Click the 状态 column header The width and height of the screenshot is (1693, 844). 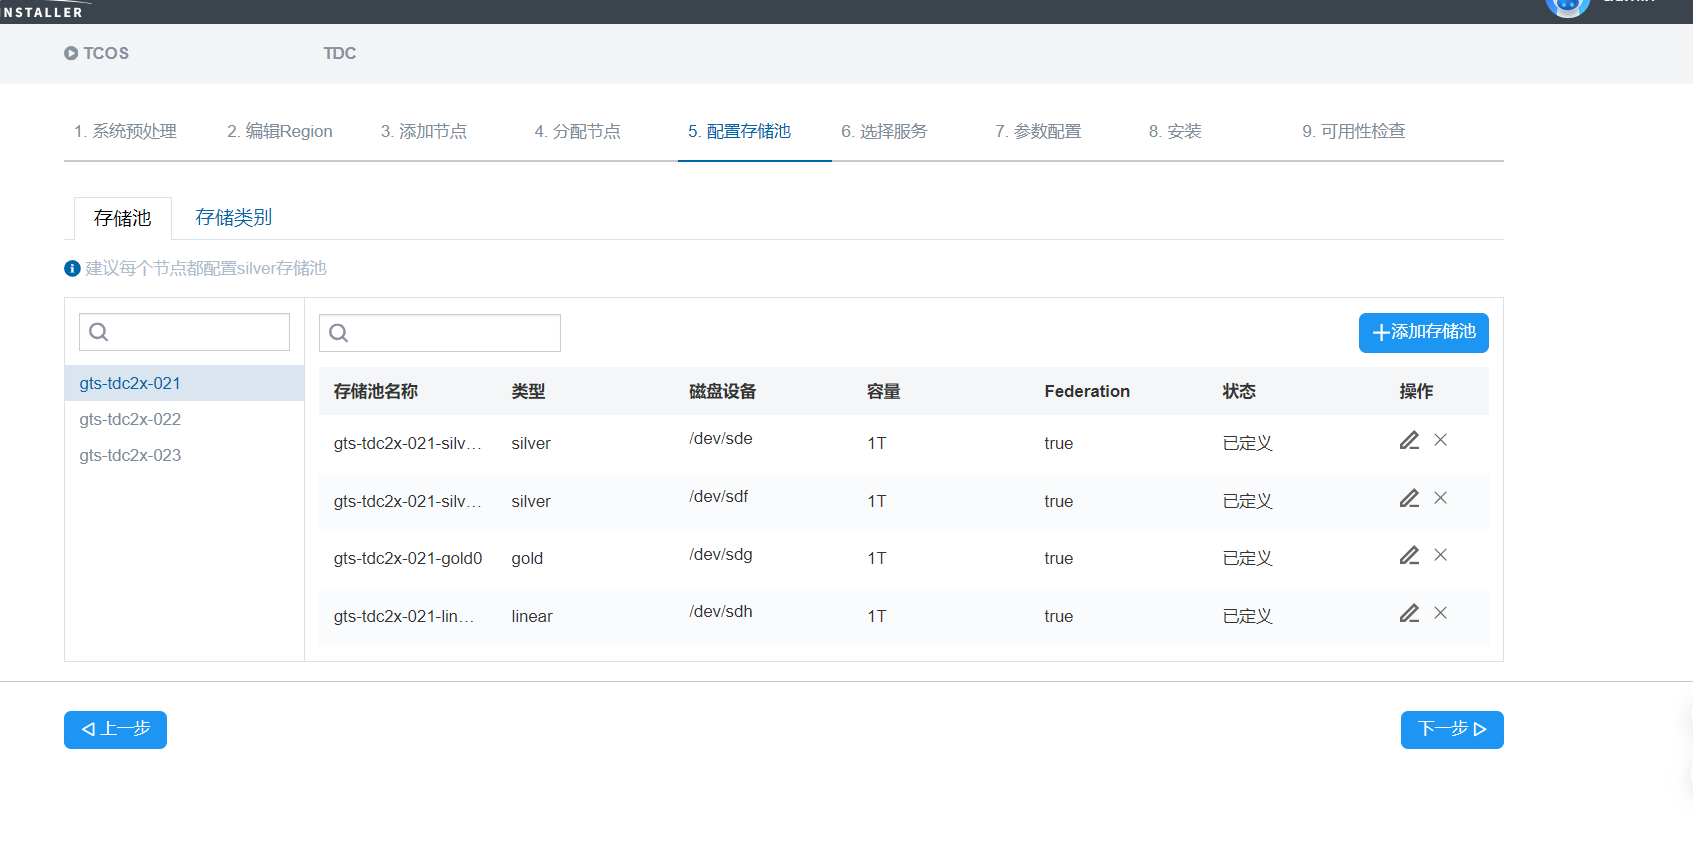click(1239, 391)
